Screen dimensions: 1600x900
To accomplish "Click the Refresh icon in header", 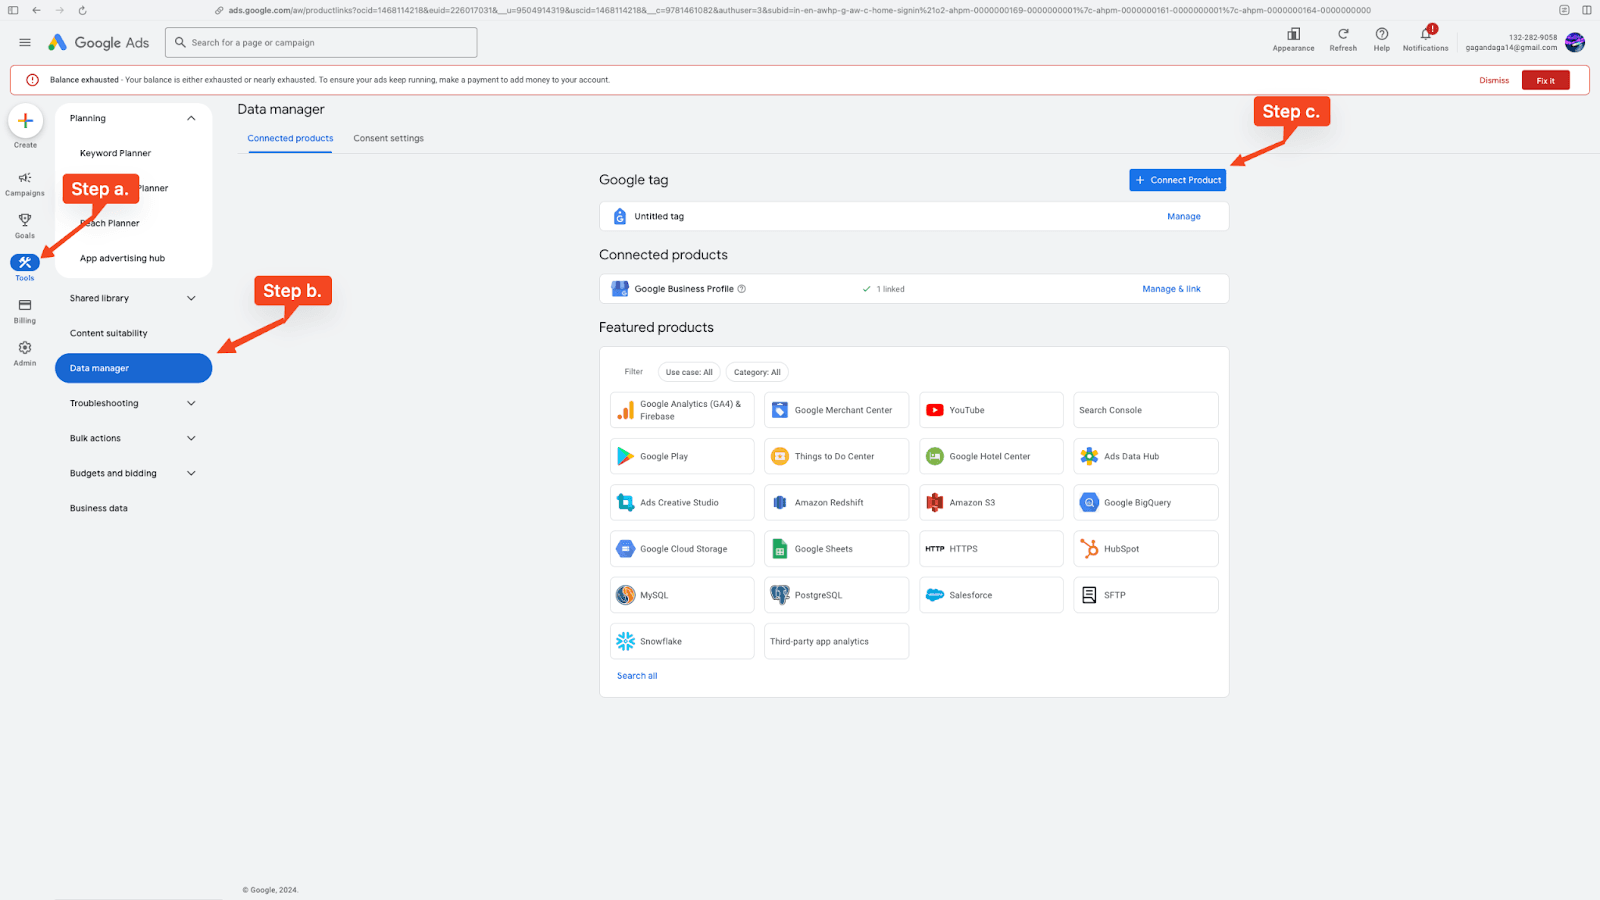I will 1343,35.
